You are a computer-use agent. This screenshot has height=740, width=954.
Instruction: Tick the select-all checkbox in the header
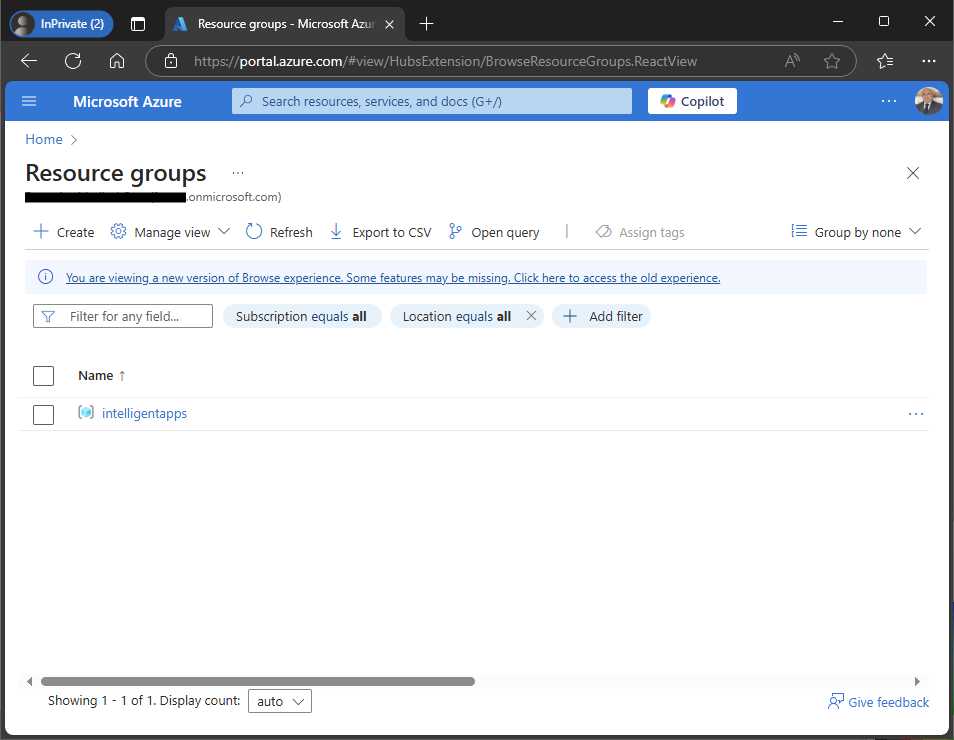(43, 375)
